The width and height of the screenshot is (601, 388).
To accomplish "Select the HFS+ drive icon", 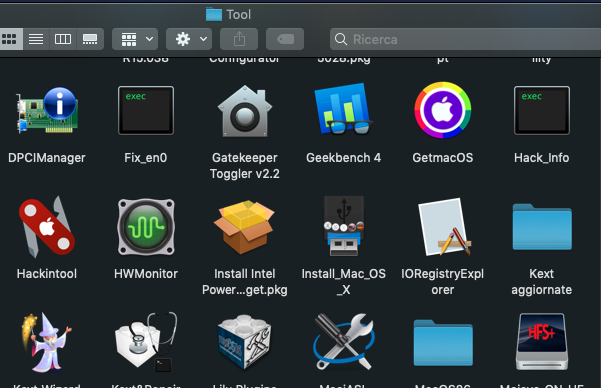I will click(x=542, y=342).
